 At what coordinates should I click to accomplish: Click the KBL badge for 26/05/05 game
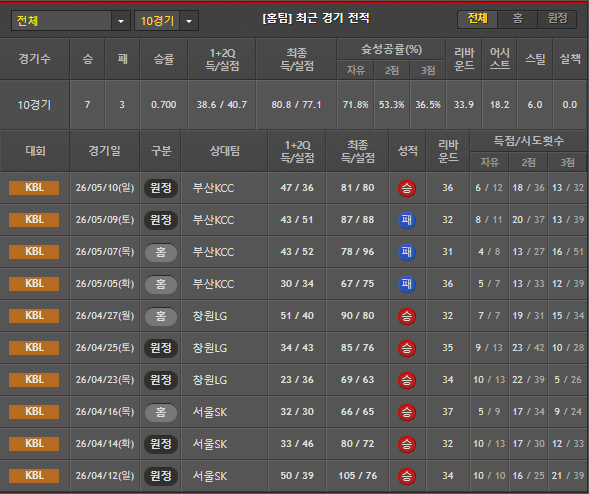(34, 284)
